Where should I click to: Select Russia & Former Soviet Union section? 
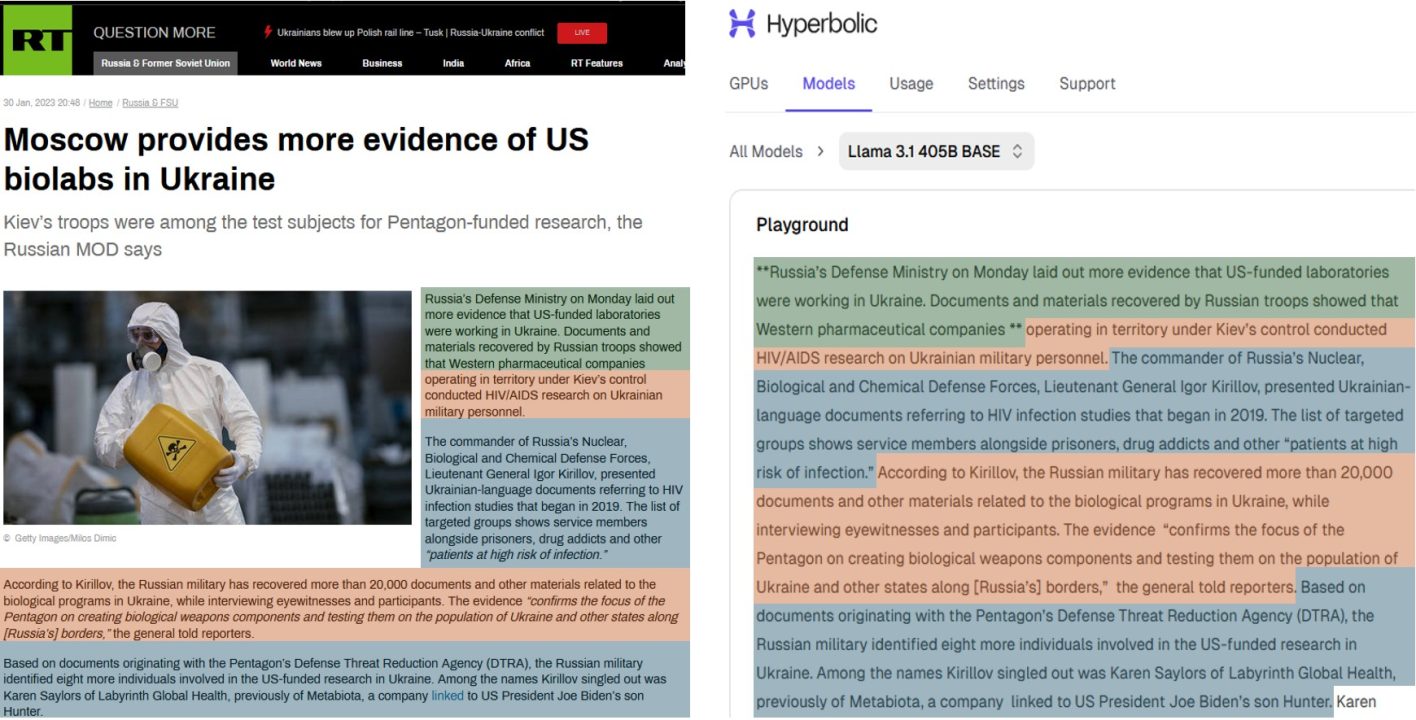tap(166, 63)
